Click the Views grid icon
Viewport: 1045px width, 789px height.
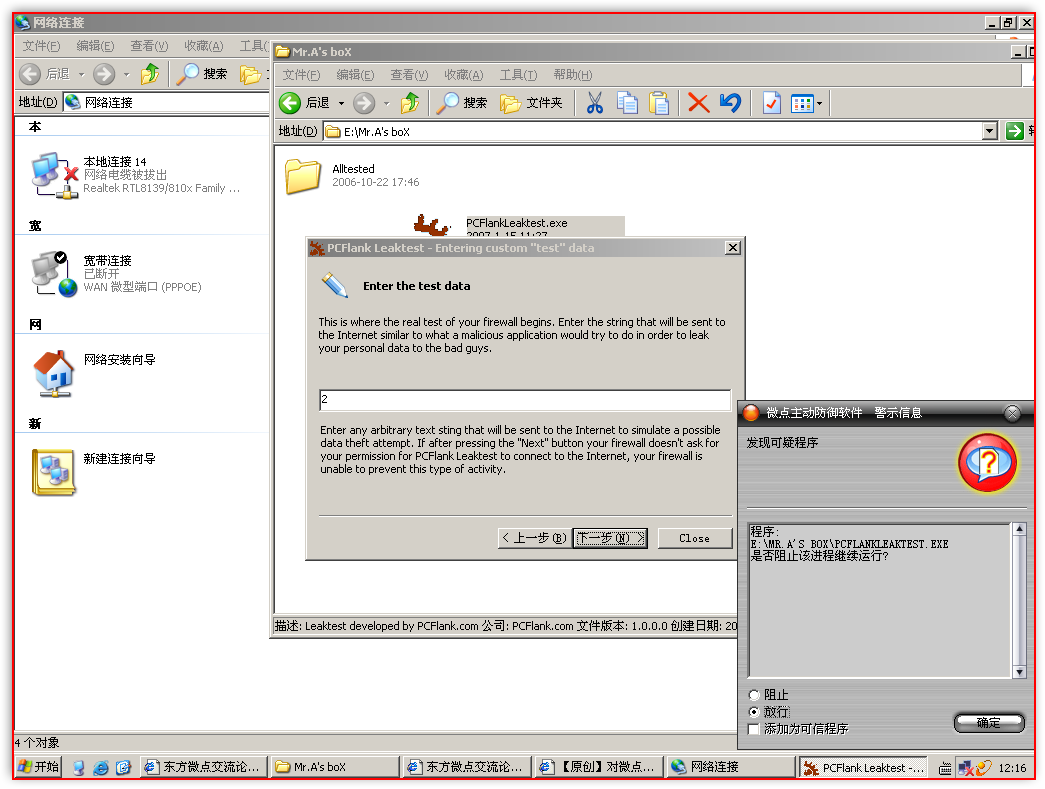point(802,103)
